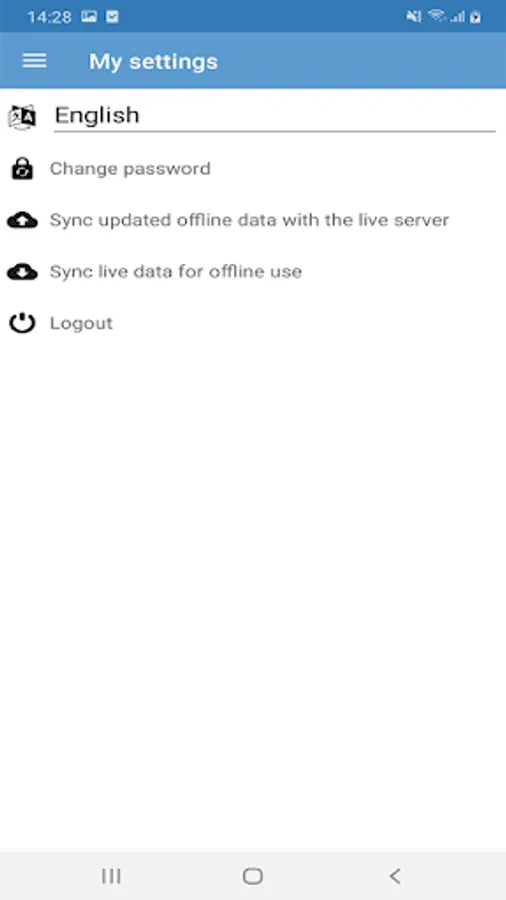Screen dimensions: 506x900
Task: Tap the power logout icon
Action: [22, 324]
